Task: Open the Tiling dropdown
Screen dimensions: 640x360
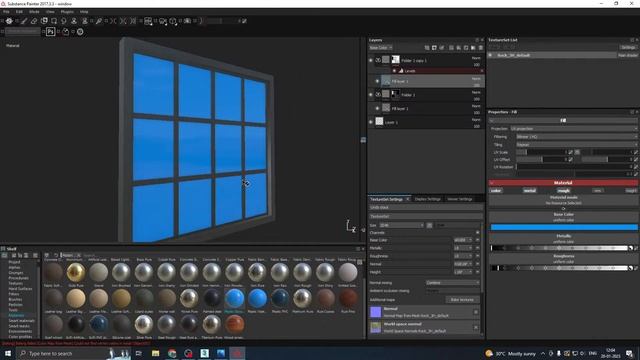Action: [x=576, y=144]
